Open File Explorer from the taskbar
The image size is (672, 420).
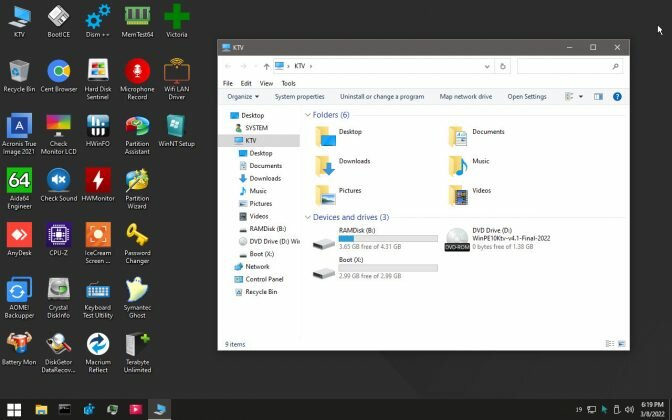tap(41, 409)
